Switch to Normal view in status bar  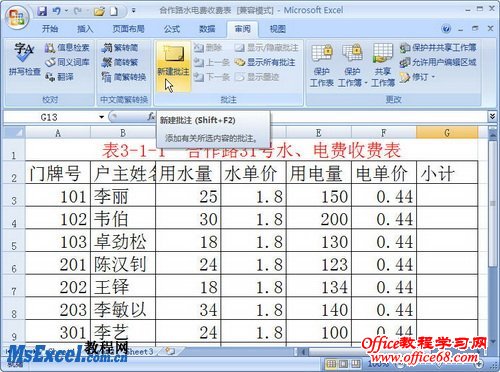331,363
